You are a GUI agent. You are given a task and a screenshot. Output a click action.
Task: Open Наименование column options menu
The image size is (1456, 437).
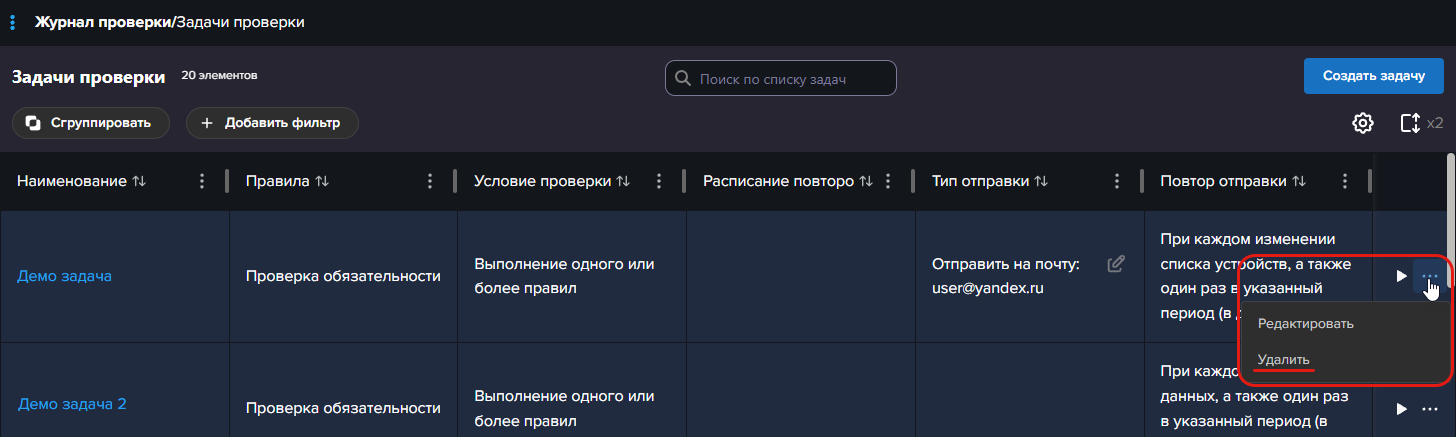(x=202, y=181)
